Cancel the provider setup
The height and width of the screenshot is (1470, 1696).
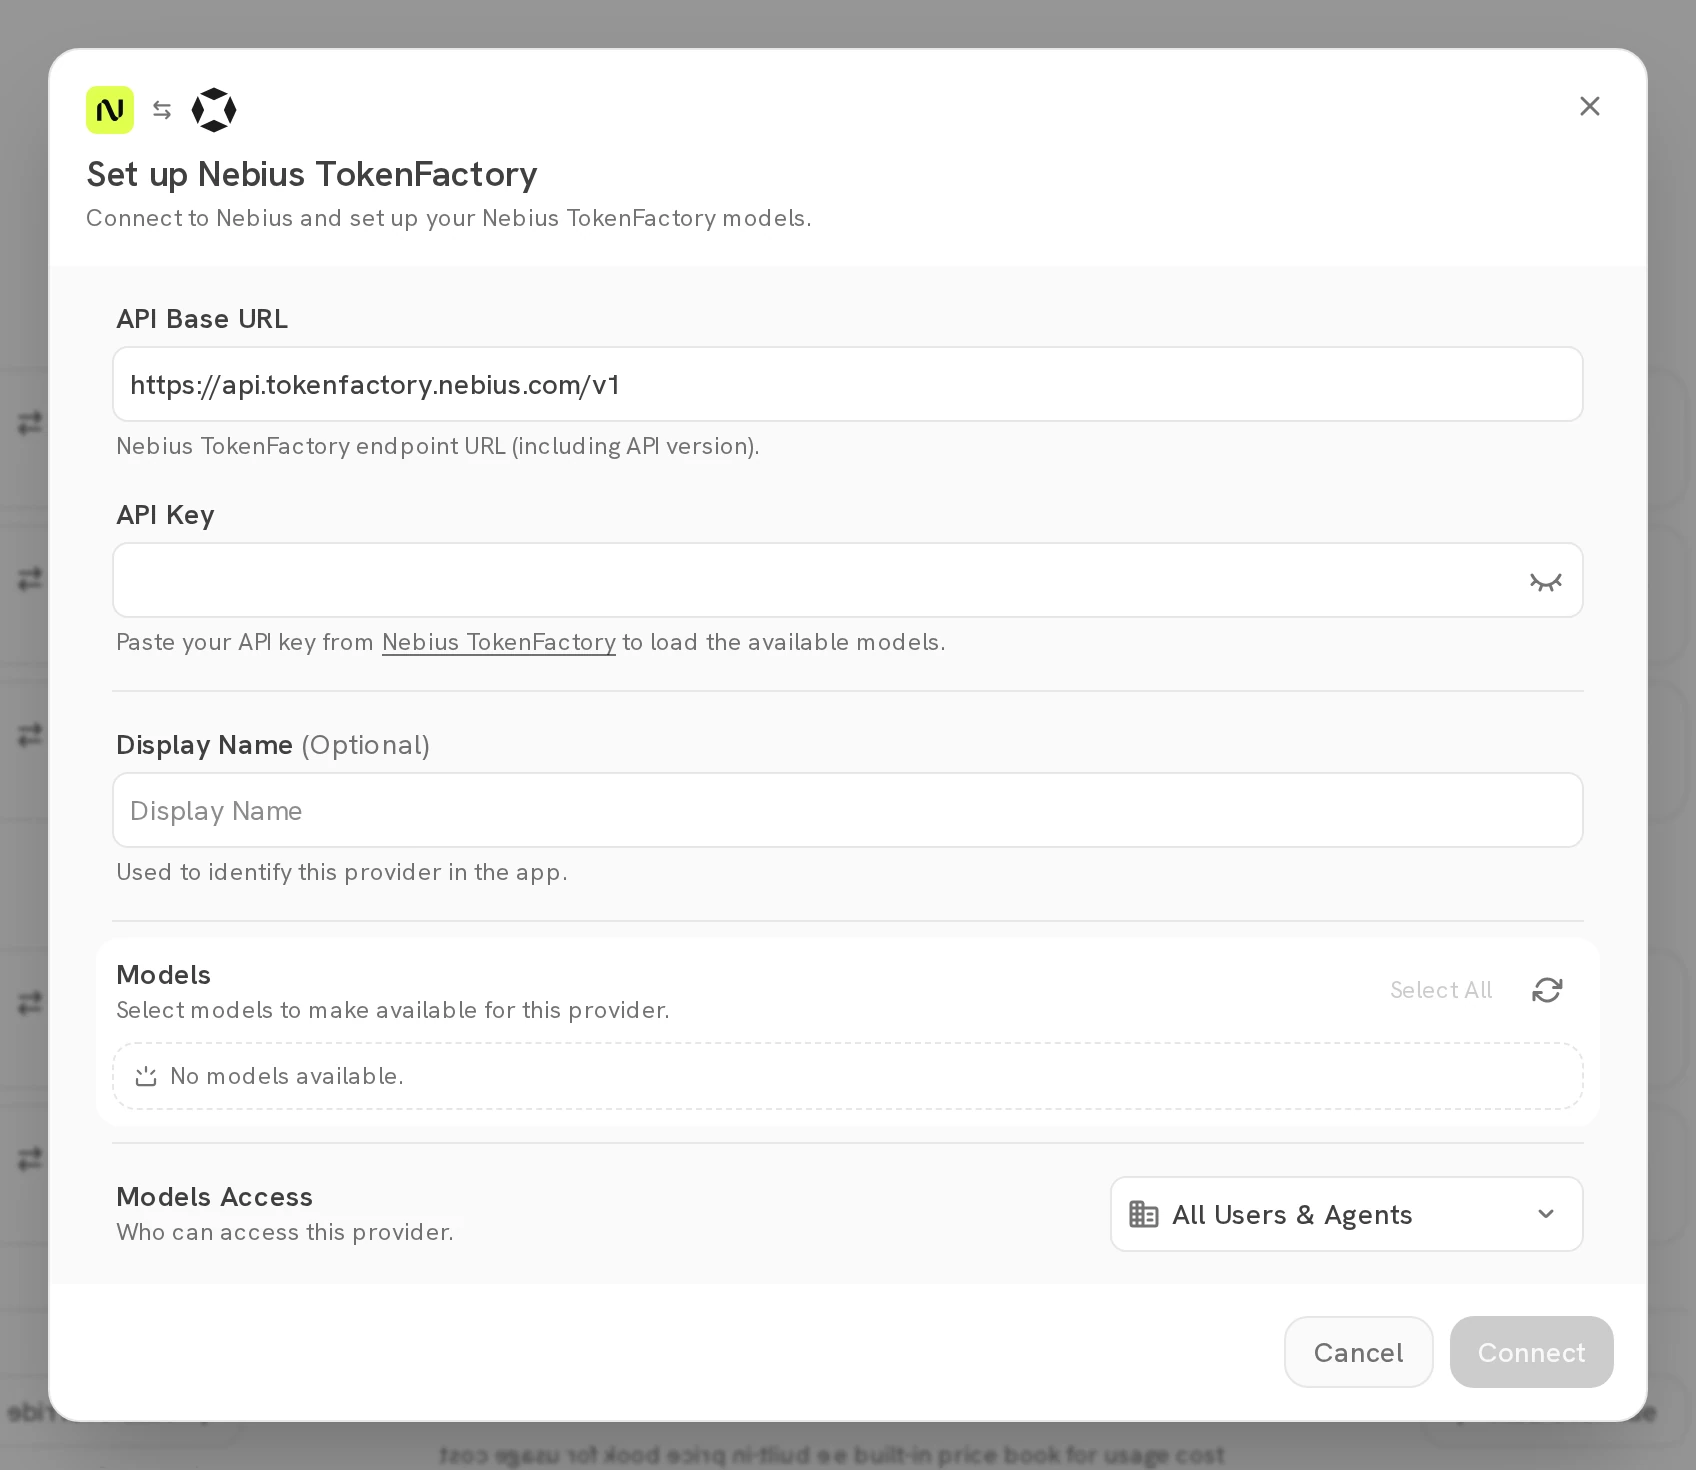[x=1359, y=1352]
